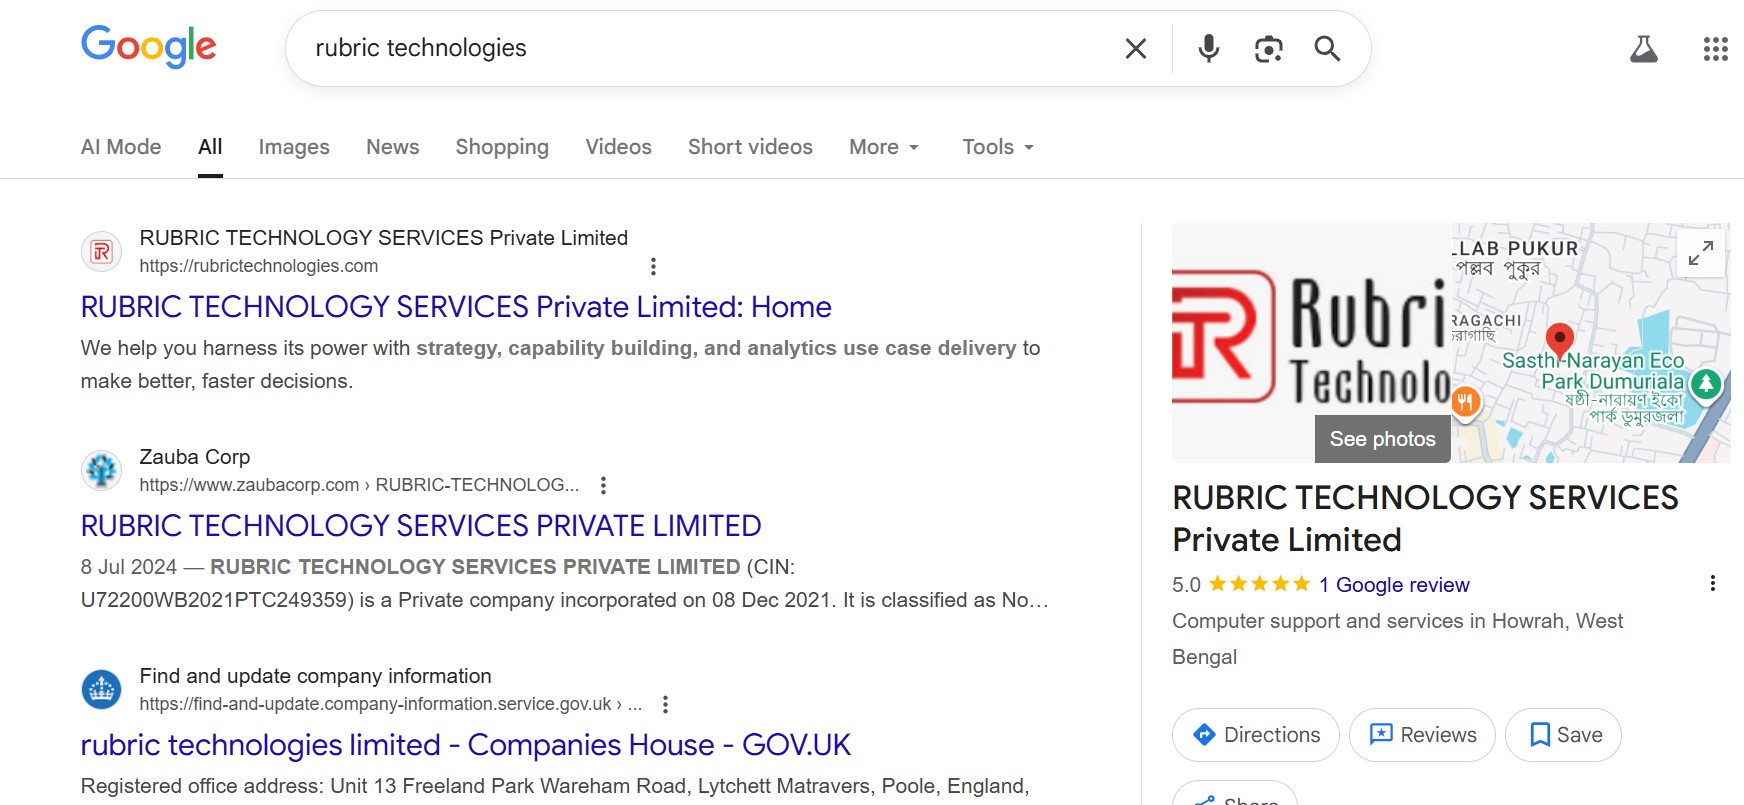Open the Rubric Technologies logo photo
Image resolution: width=1744 pixels, height=805 pixels.
[x=1311, y=343]
